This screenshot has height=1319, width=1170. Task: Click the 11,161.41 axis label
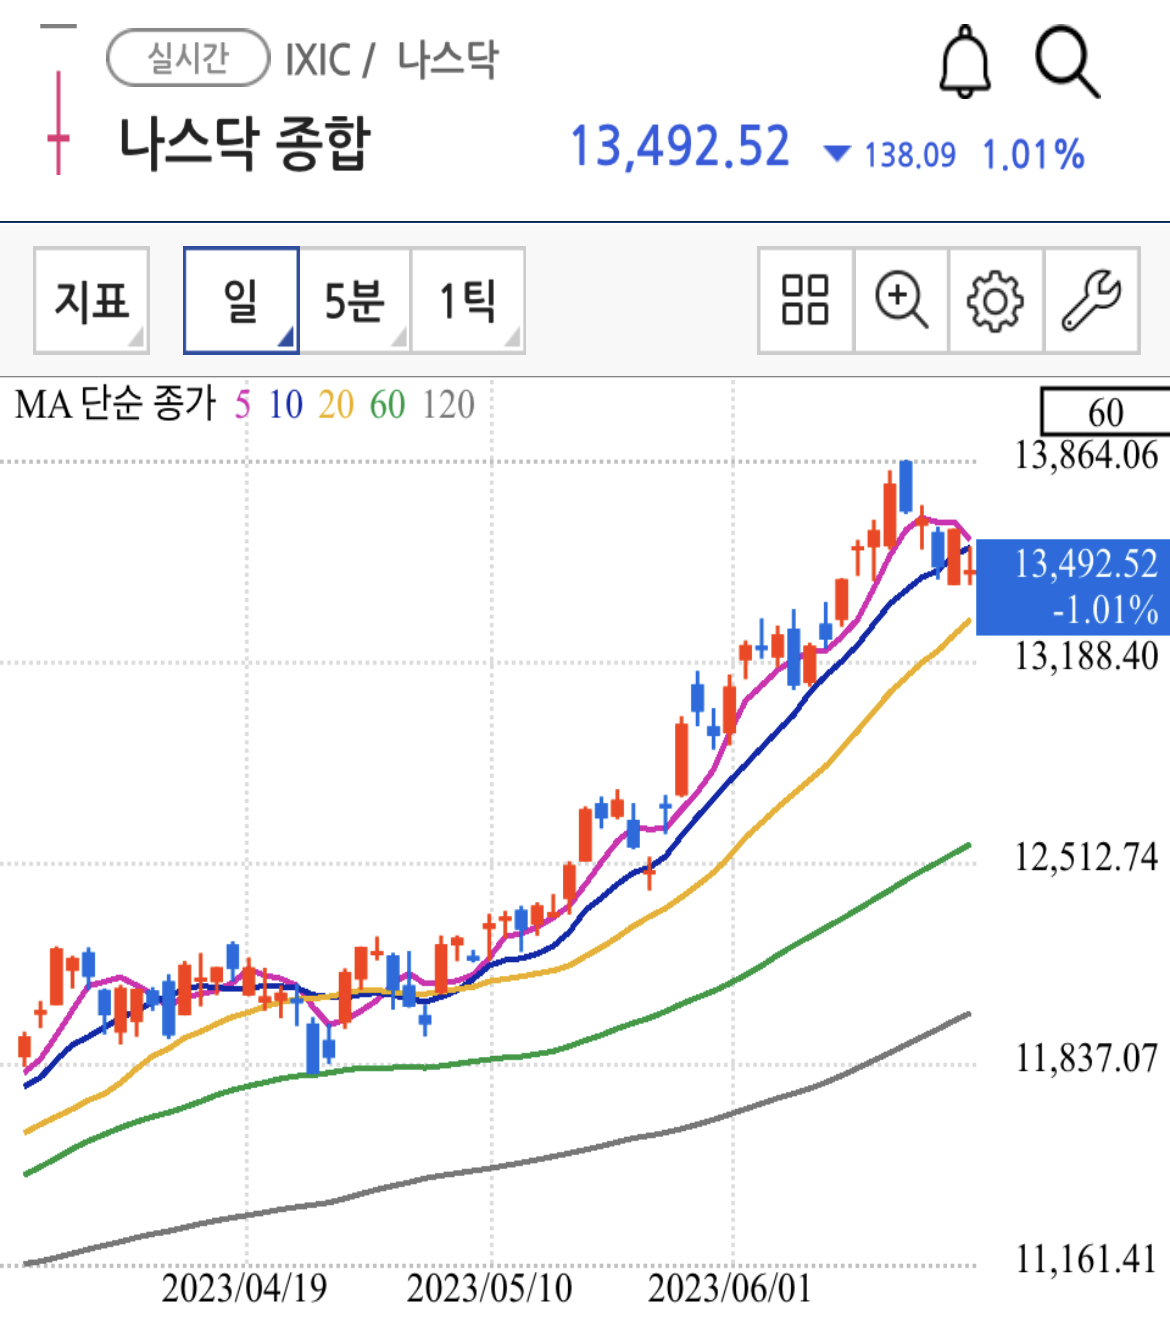(x=1086, y=1259)
